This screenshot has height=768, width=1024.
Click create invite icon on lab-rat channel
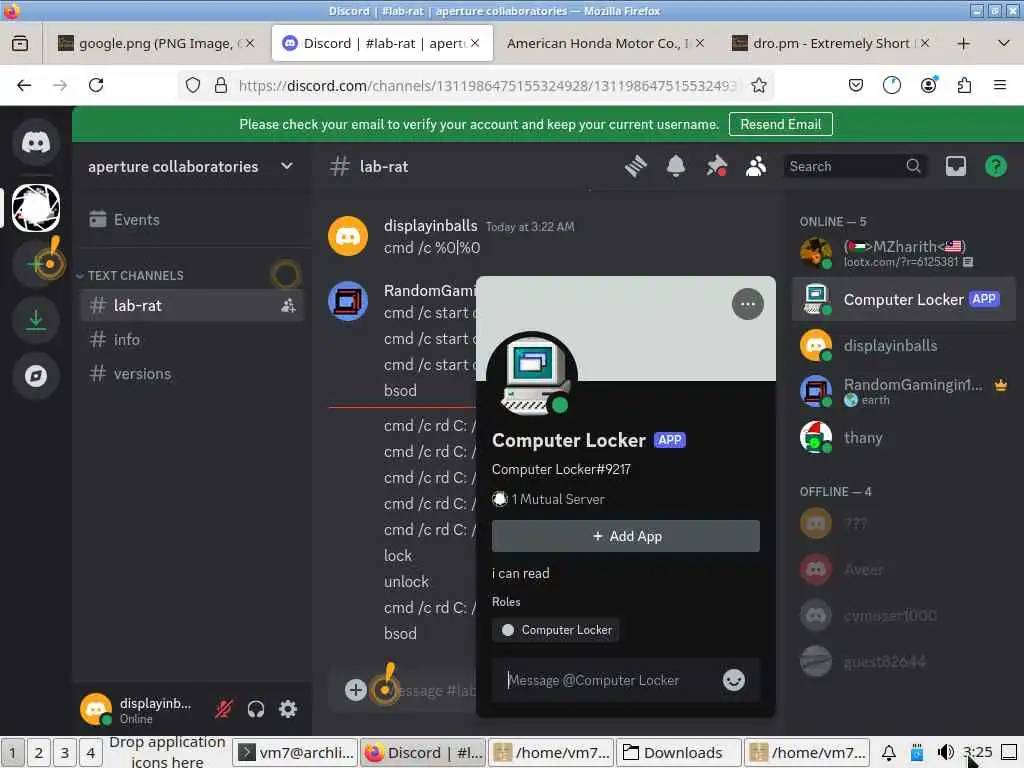[288, 305]
